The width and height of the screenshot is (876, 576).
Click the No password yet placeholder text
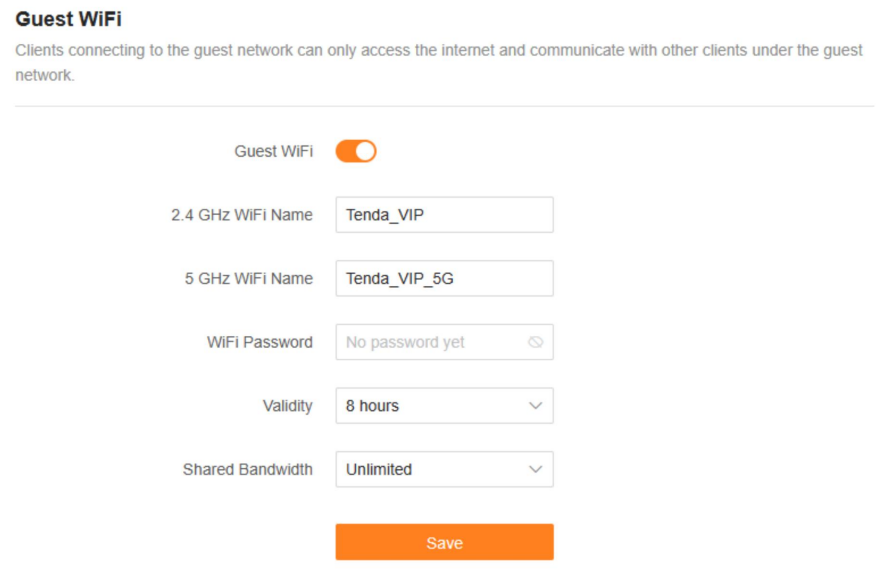point(405,342)
